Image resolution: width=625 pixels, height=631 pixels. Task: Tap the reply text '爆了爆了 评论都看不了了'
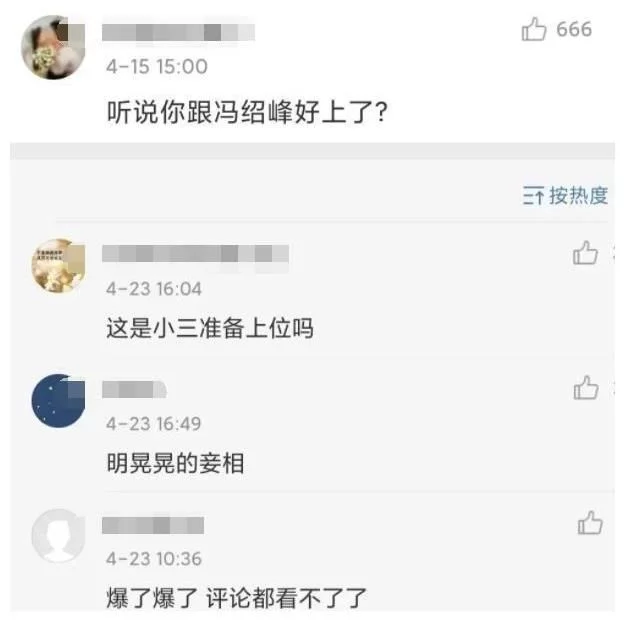[236, 598]
